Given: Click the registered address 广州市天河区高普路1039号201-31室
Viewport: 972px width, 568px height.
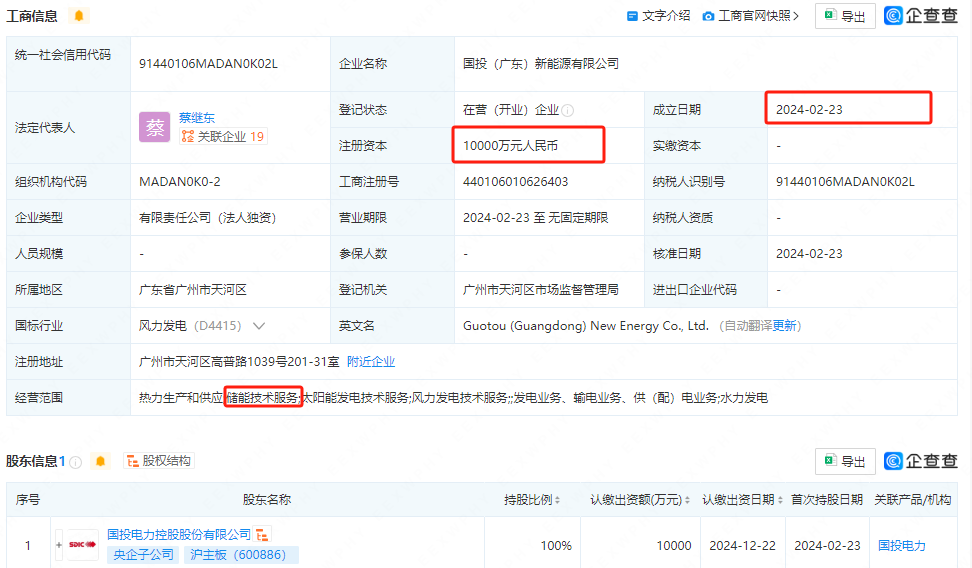Looking at the screenshot, I should point(239,362).
